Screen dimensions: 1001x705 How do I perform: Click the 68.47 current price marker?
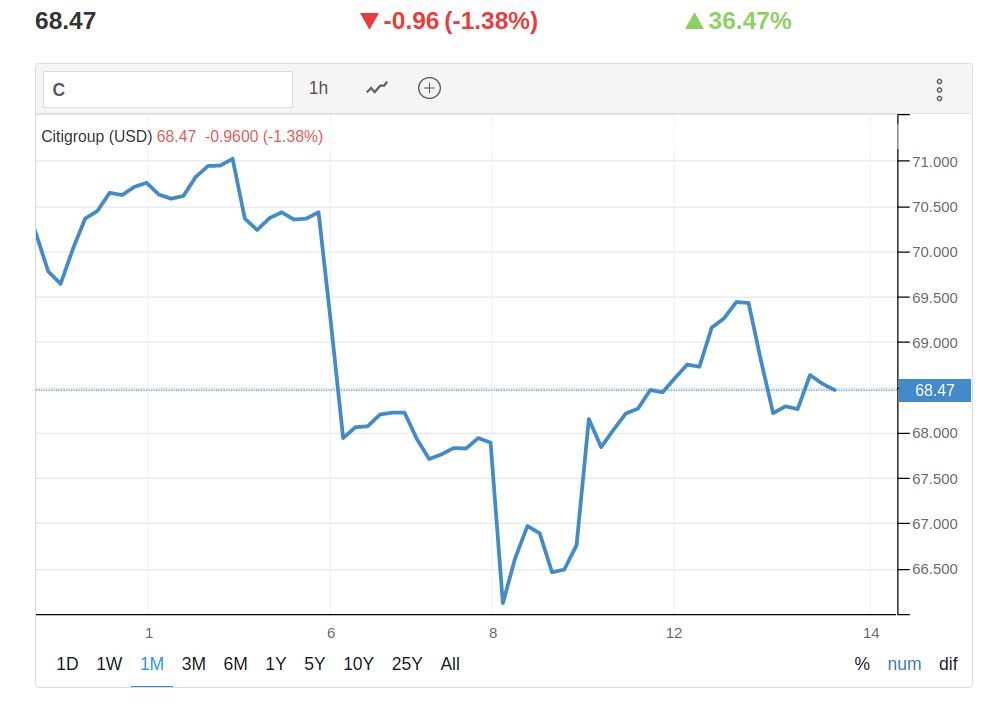[935, 390]
